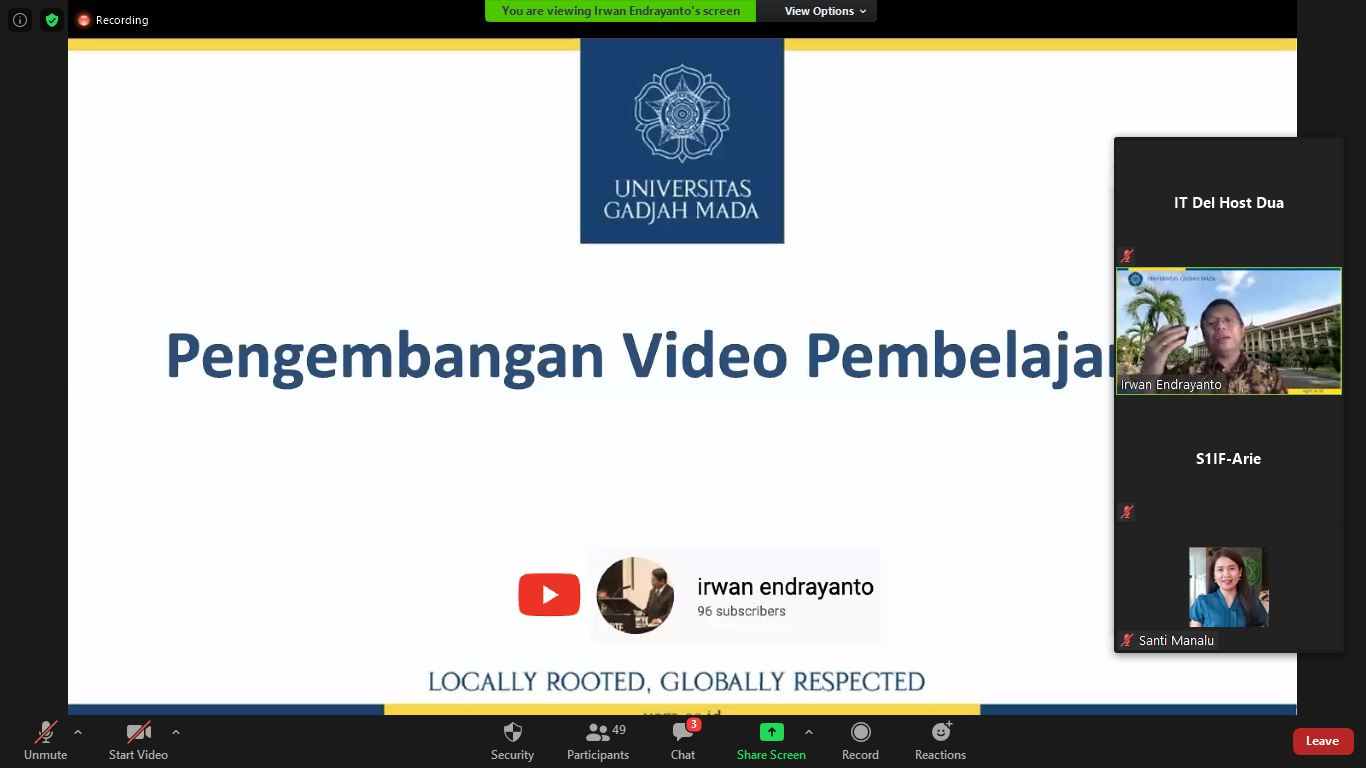Select Irwan Endrayanto's video tile

click(1229, 331)
